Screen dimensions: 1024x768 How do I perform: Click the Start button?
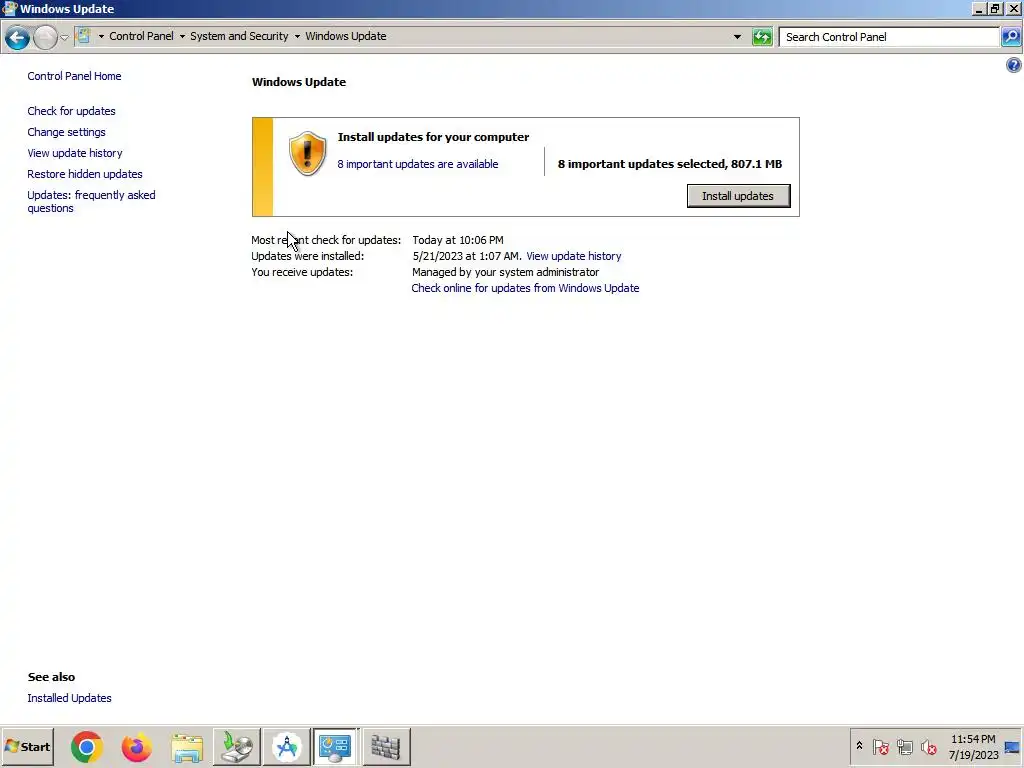click(27, 746)
